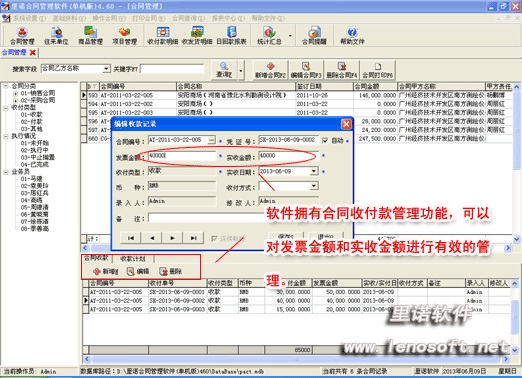The height and width of the screenshot is (378, 522).
Task: Collapse the 业务员 tree node
Action: pos(6,172)
